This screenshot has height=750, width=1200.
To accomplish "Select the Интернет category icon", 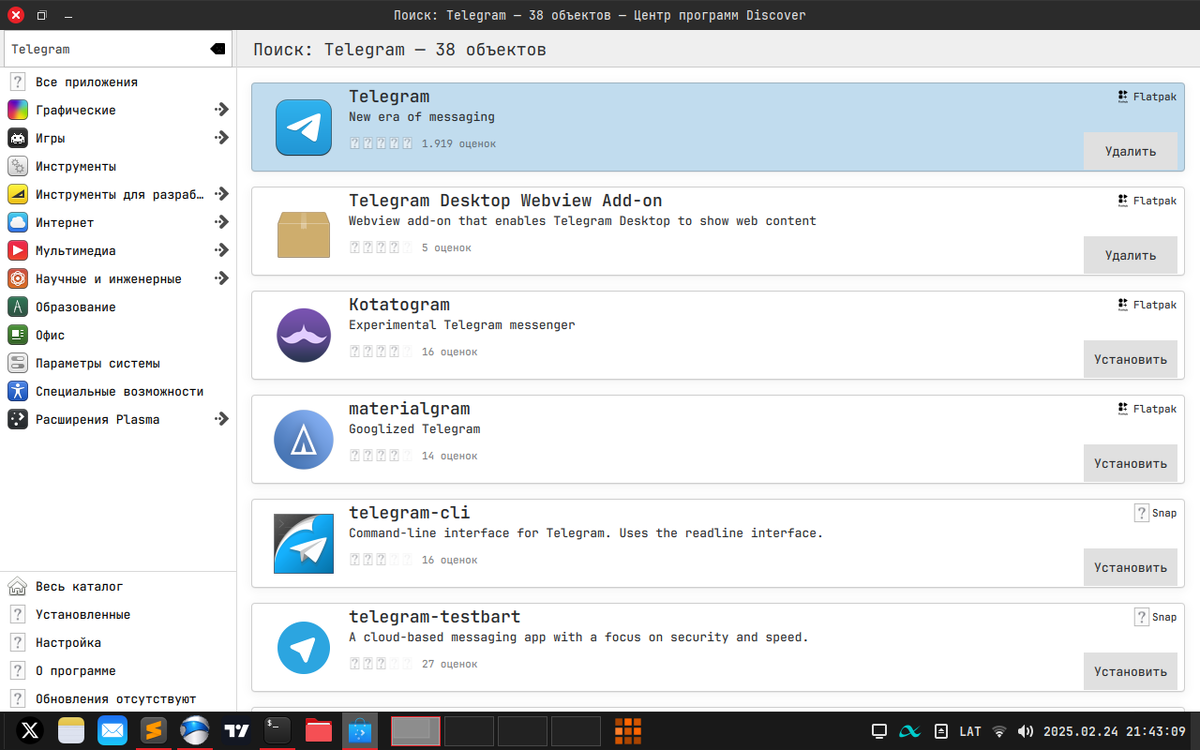I will coord(18,222).
